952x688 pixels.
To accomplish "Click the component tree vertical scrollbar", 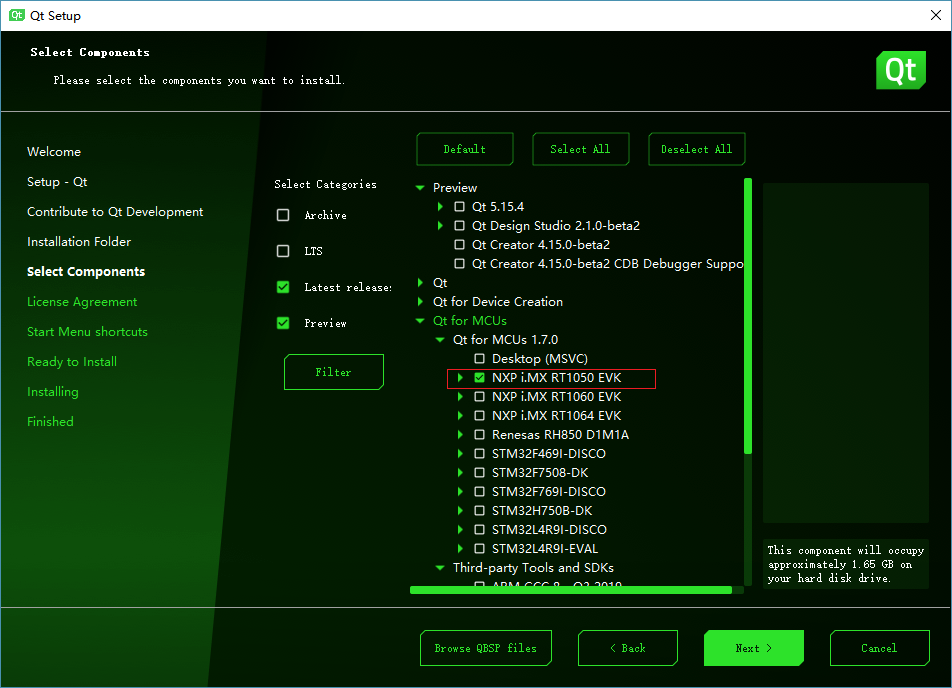I will (748, 316).
